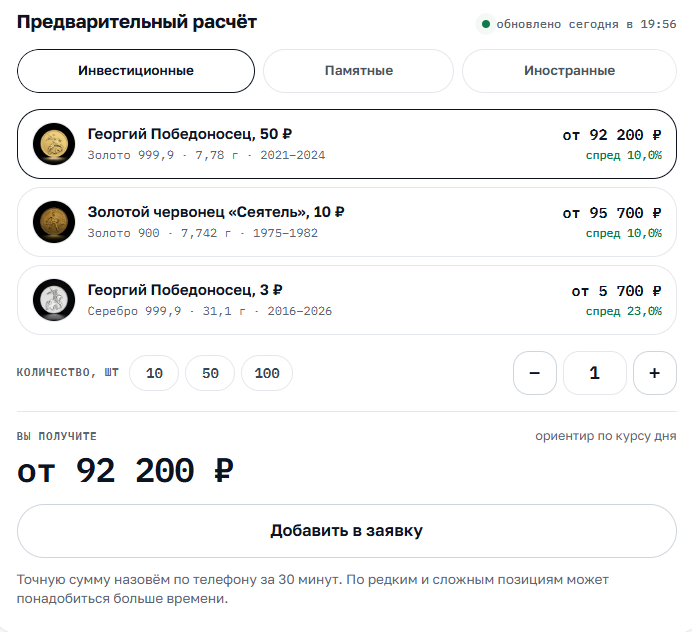This screenshot has width=692, height=632.
Task: Increase quantity with the plus button
Action: [655, 373]
